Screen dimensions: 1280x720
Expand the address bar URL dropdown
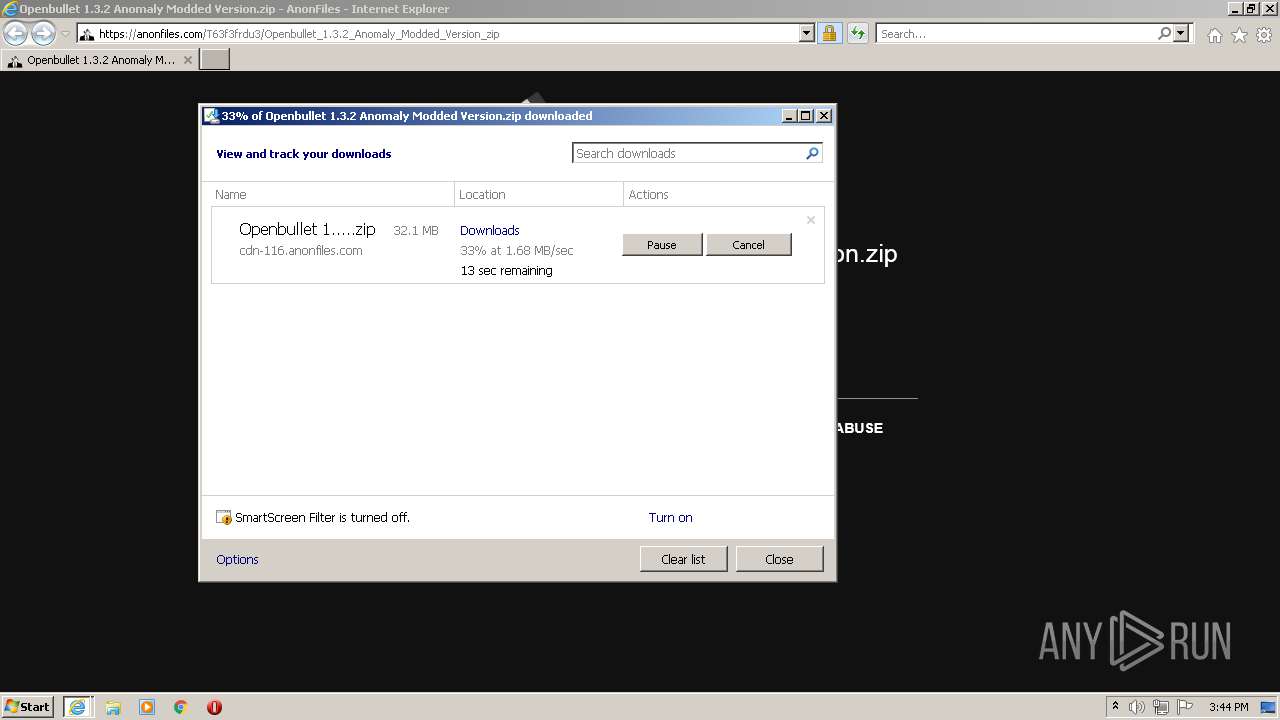[x=807, y=33]
